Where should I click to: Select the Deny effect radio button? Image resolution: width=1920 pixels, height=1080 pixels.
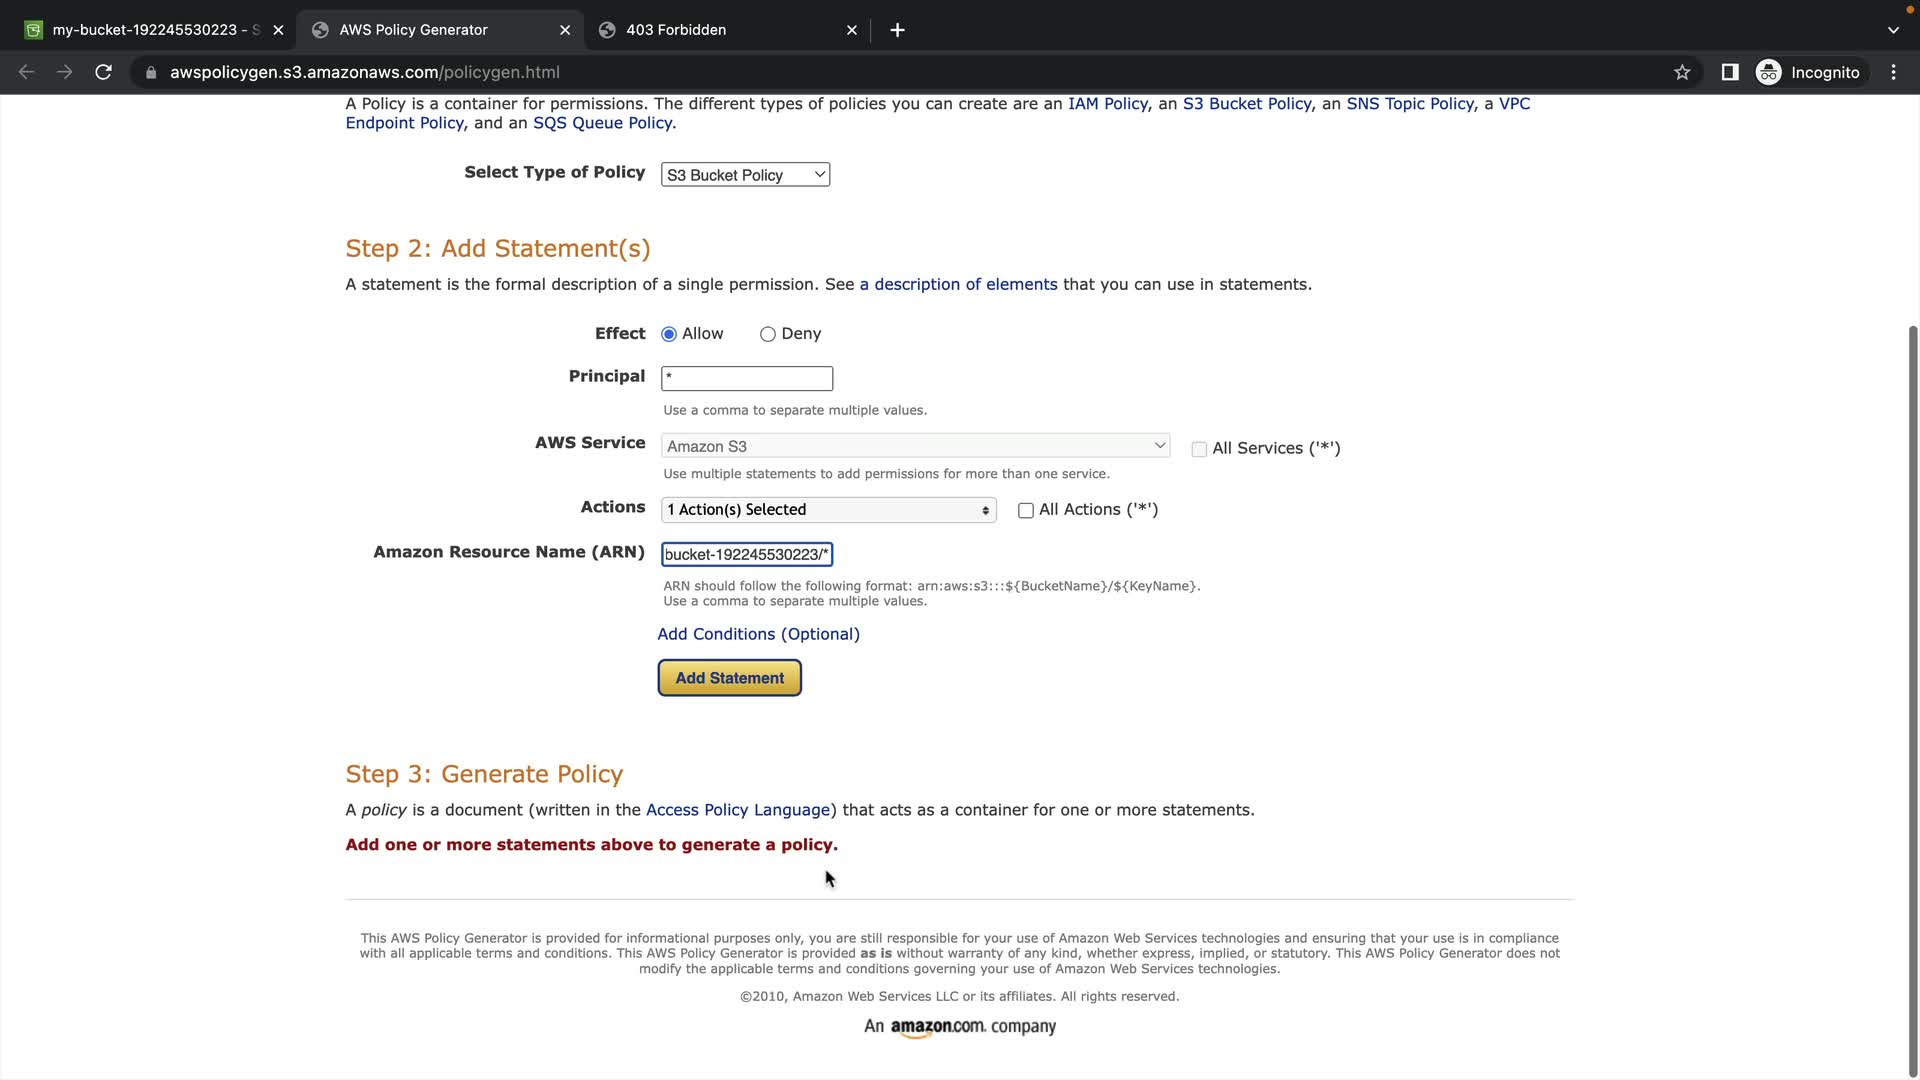pos(767,334)
